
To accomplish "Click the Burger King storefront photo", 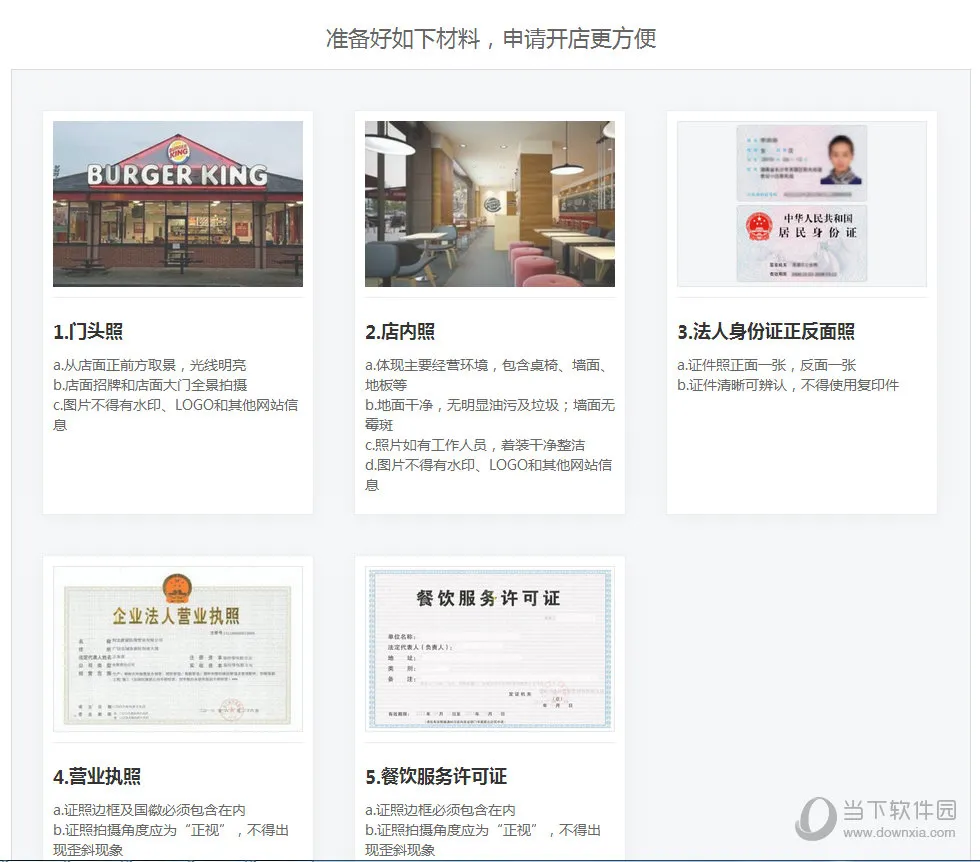I will [178, 204].
